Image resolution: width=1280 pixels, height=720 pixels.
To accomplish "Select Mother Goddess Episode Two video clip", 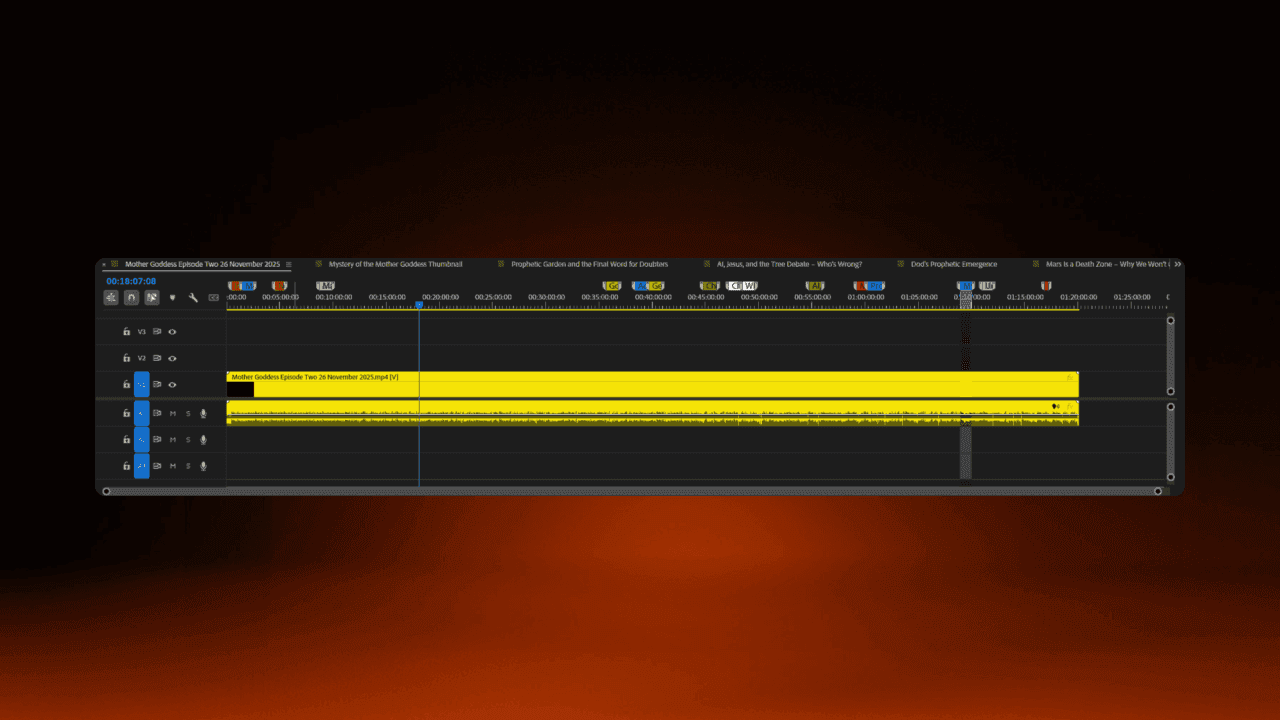I will [650, 384].
